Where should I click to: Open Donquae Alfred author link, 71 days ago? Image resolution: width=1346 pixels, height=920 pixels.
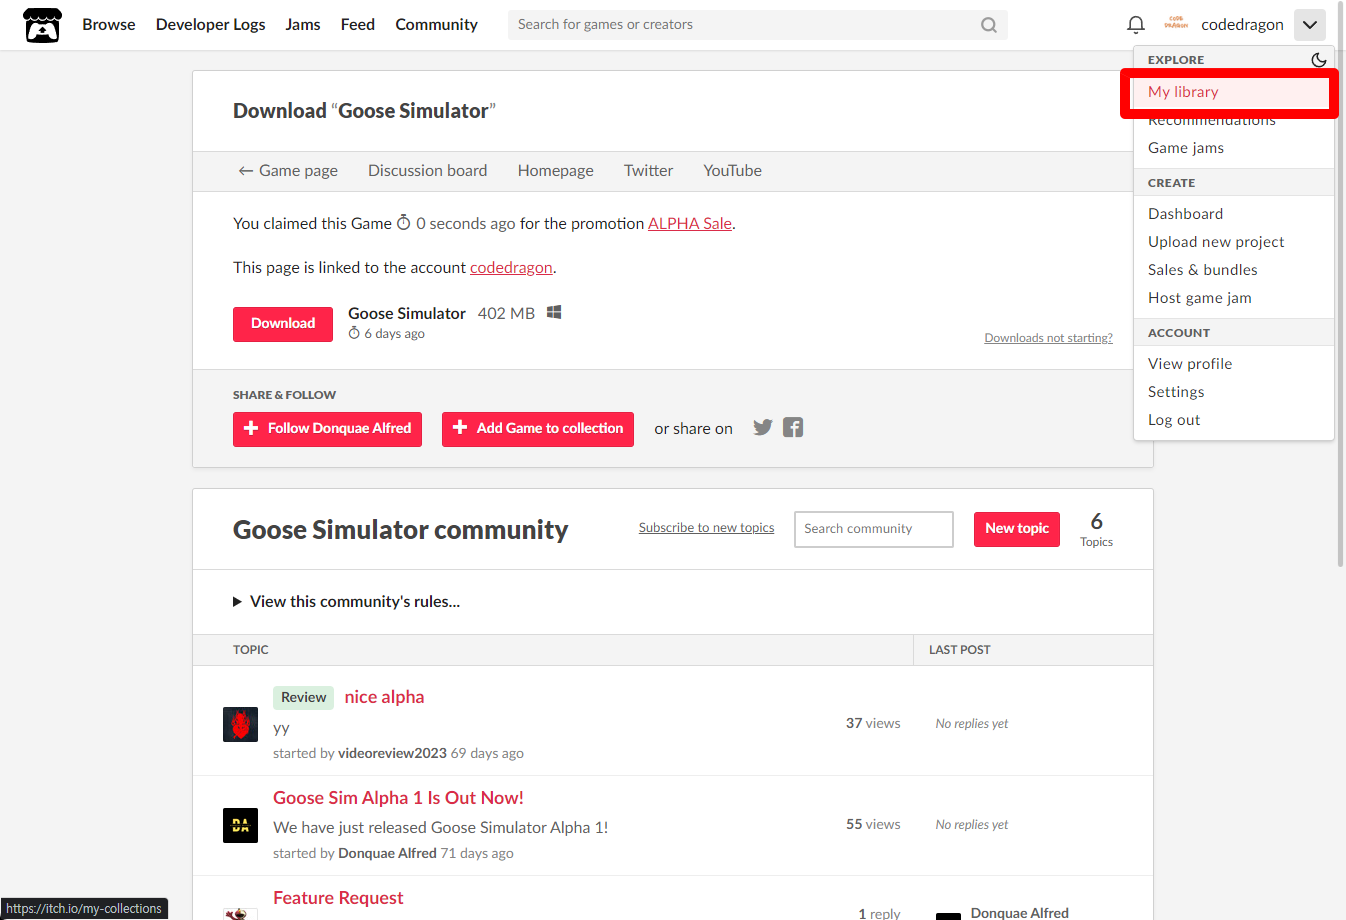388,853
